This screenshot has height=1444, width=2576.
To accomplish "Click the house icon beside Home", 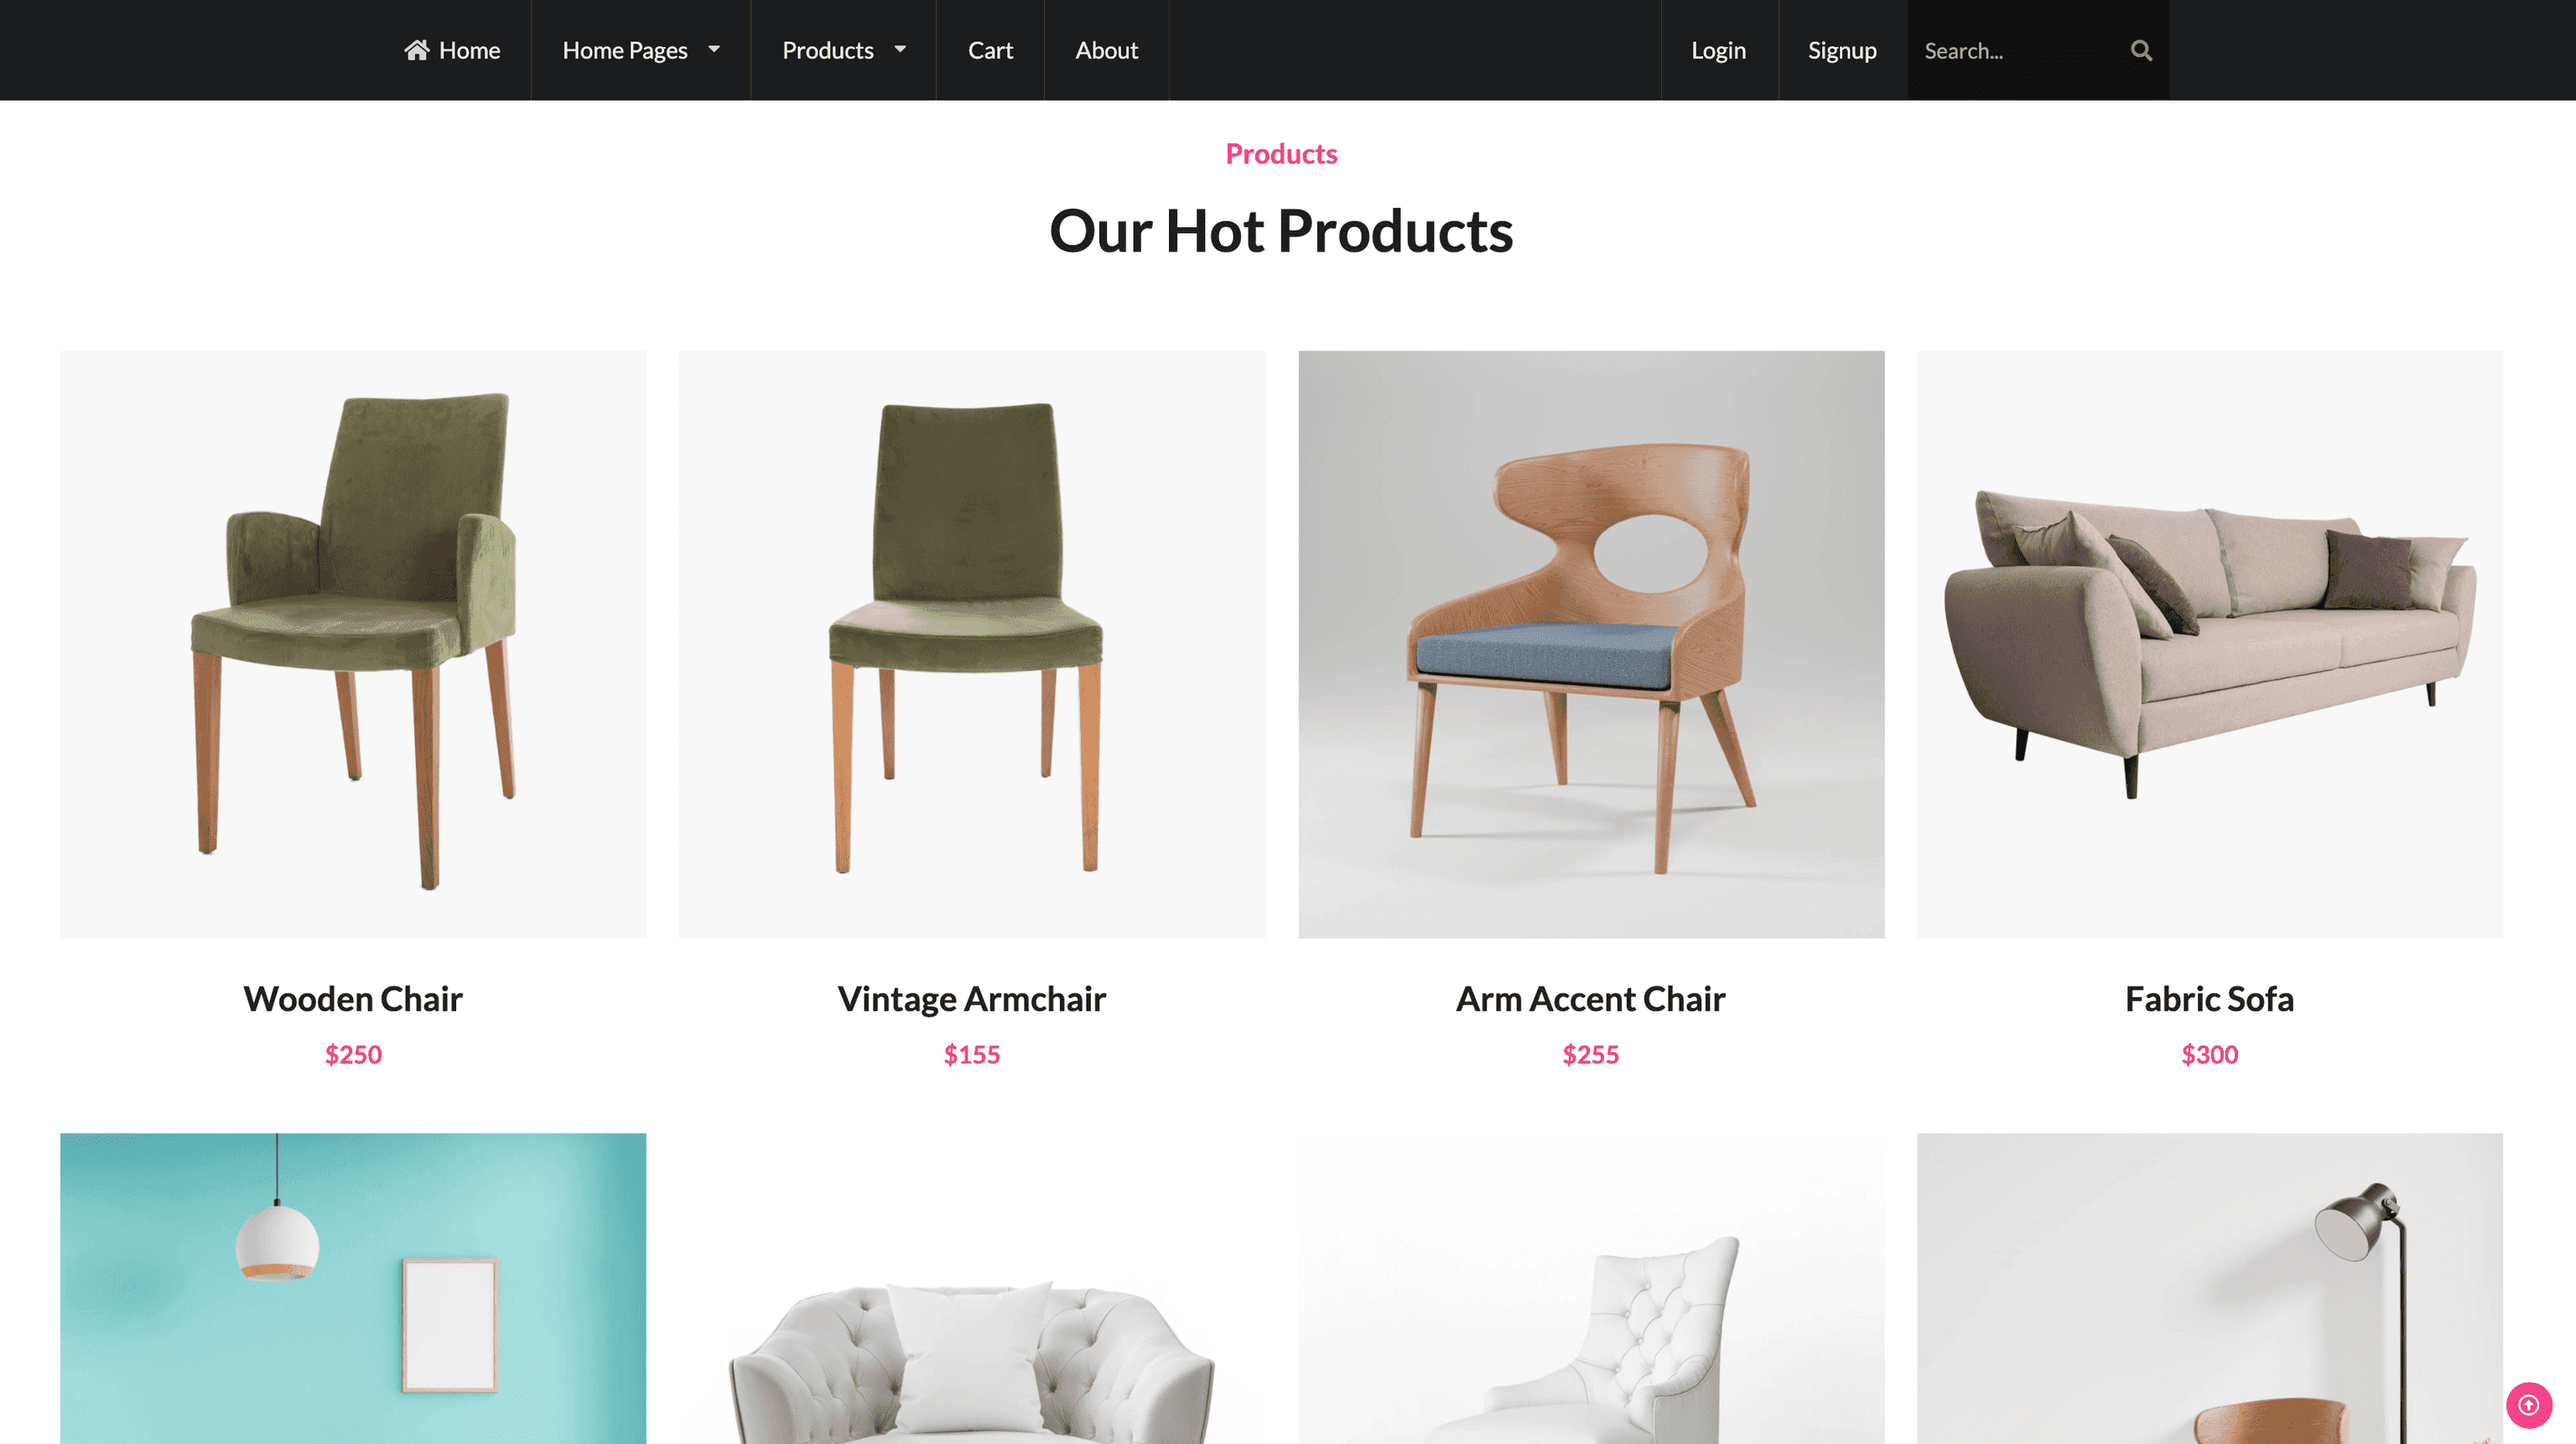I will point(417,50).
